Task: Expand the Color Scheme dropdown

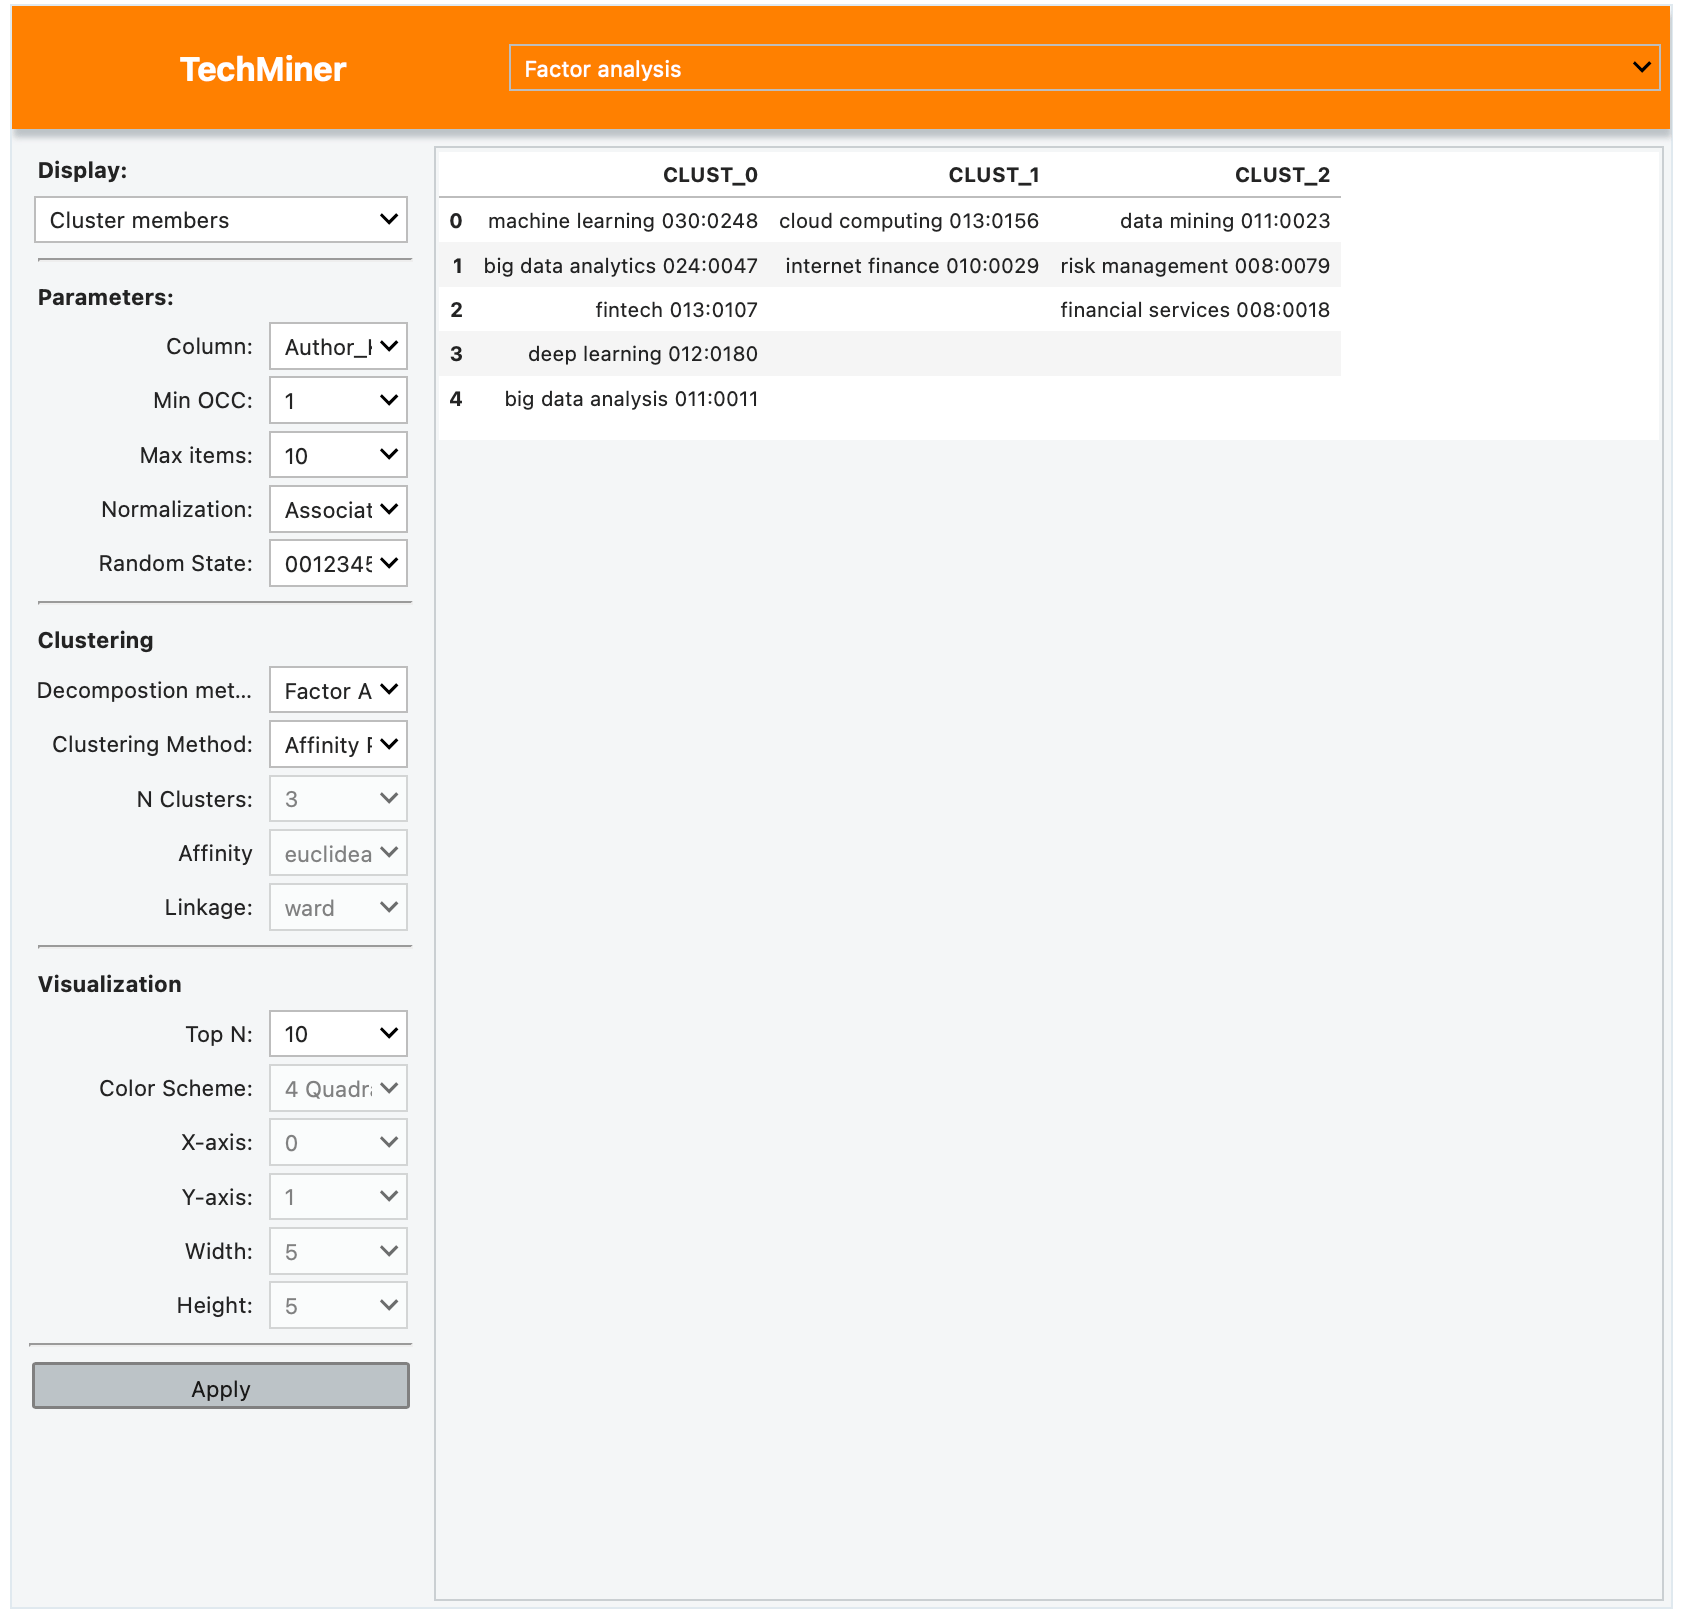Action: coord(338,1088)
